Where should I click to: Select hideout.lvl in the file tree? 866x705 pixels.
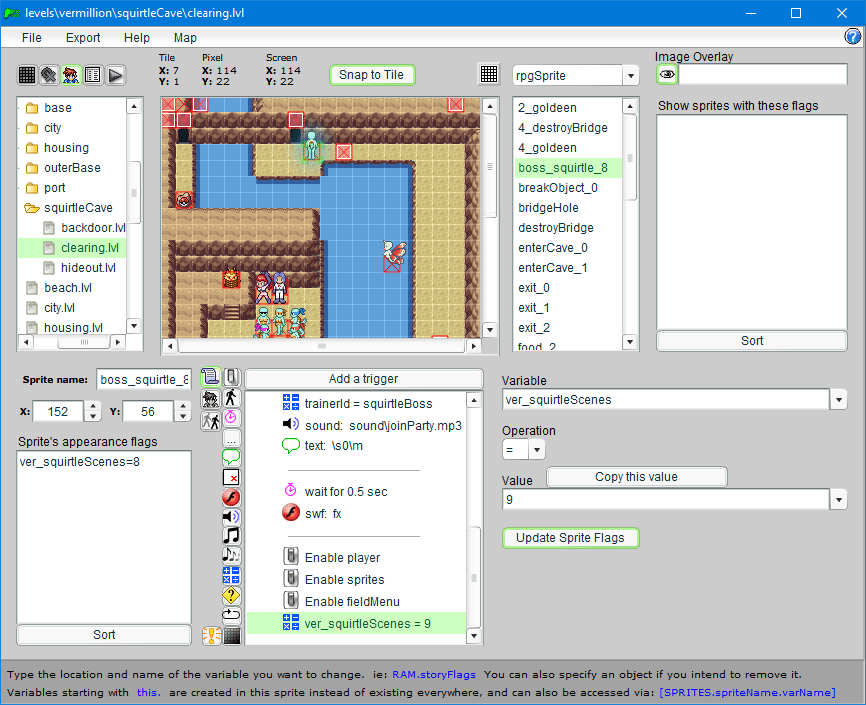click(x=90, y=268)
